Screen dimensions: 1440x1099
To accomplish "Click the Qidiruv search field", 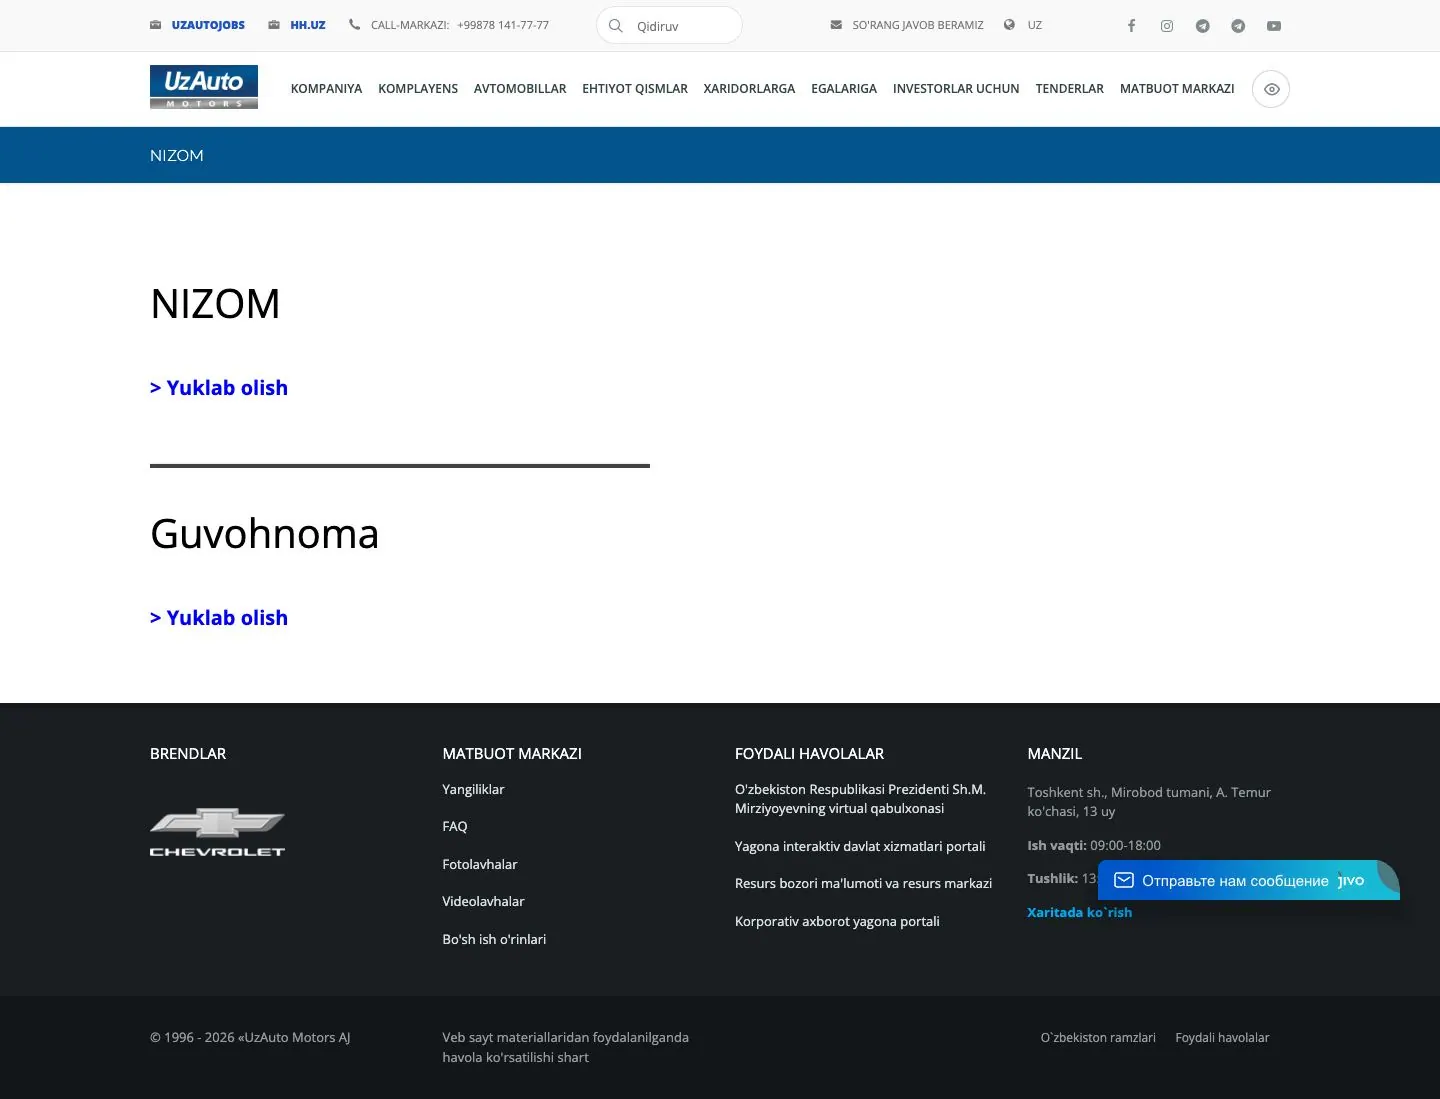I will pos(669,26).
